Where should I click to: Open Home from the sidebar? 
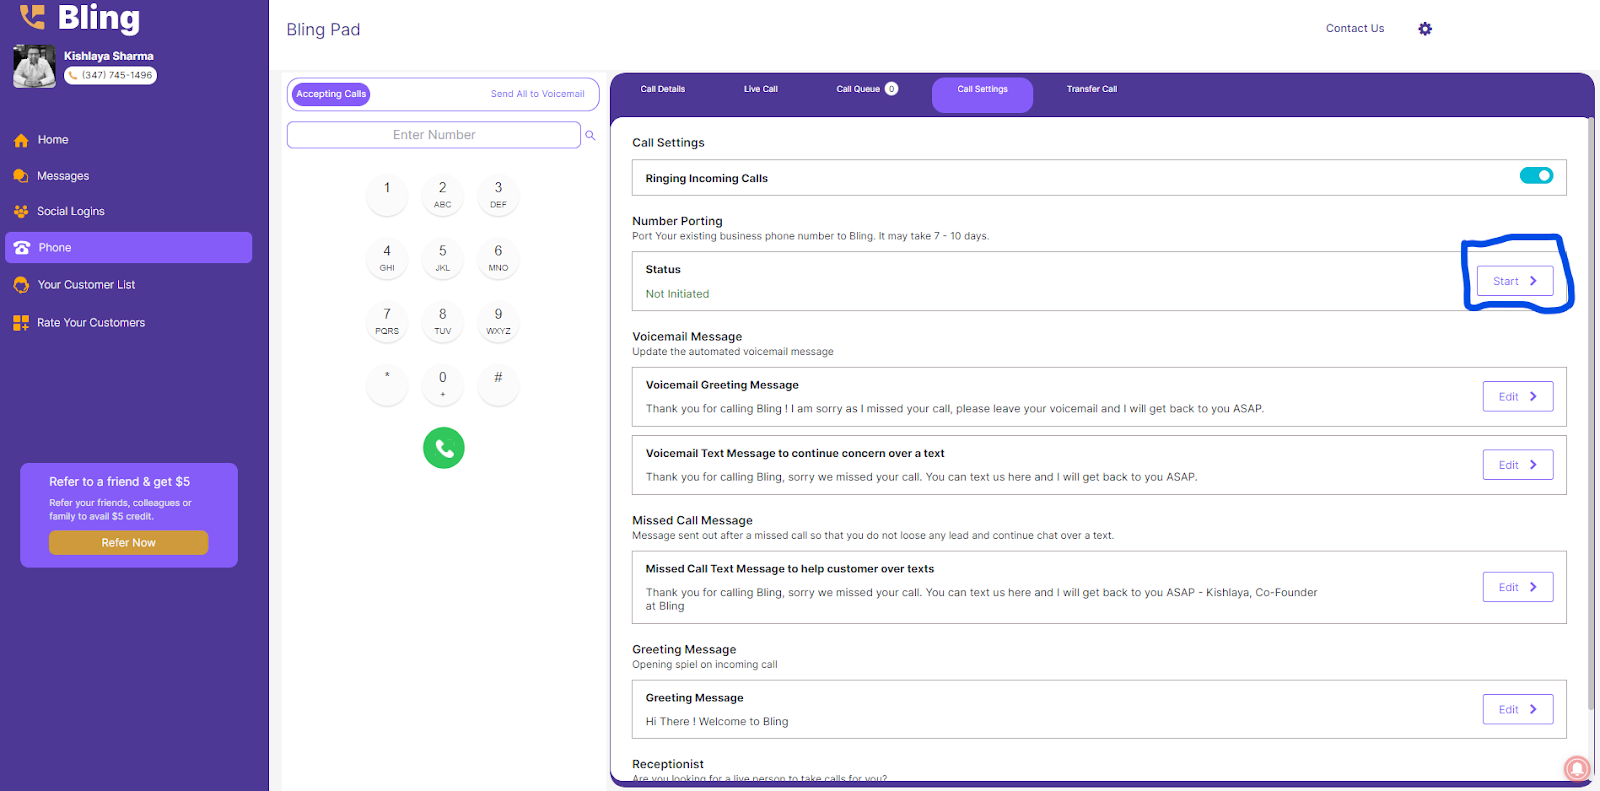[53, 140]
